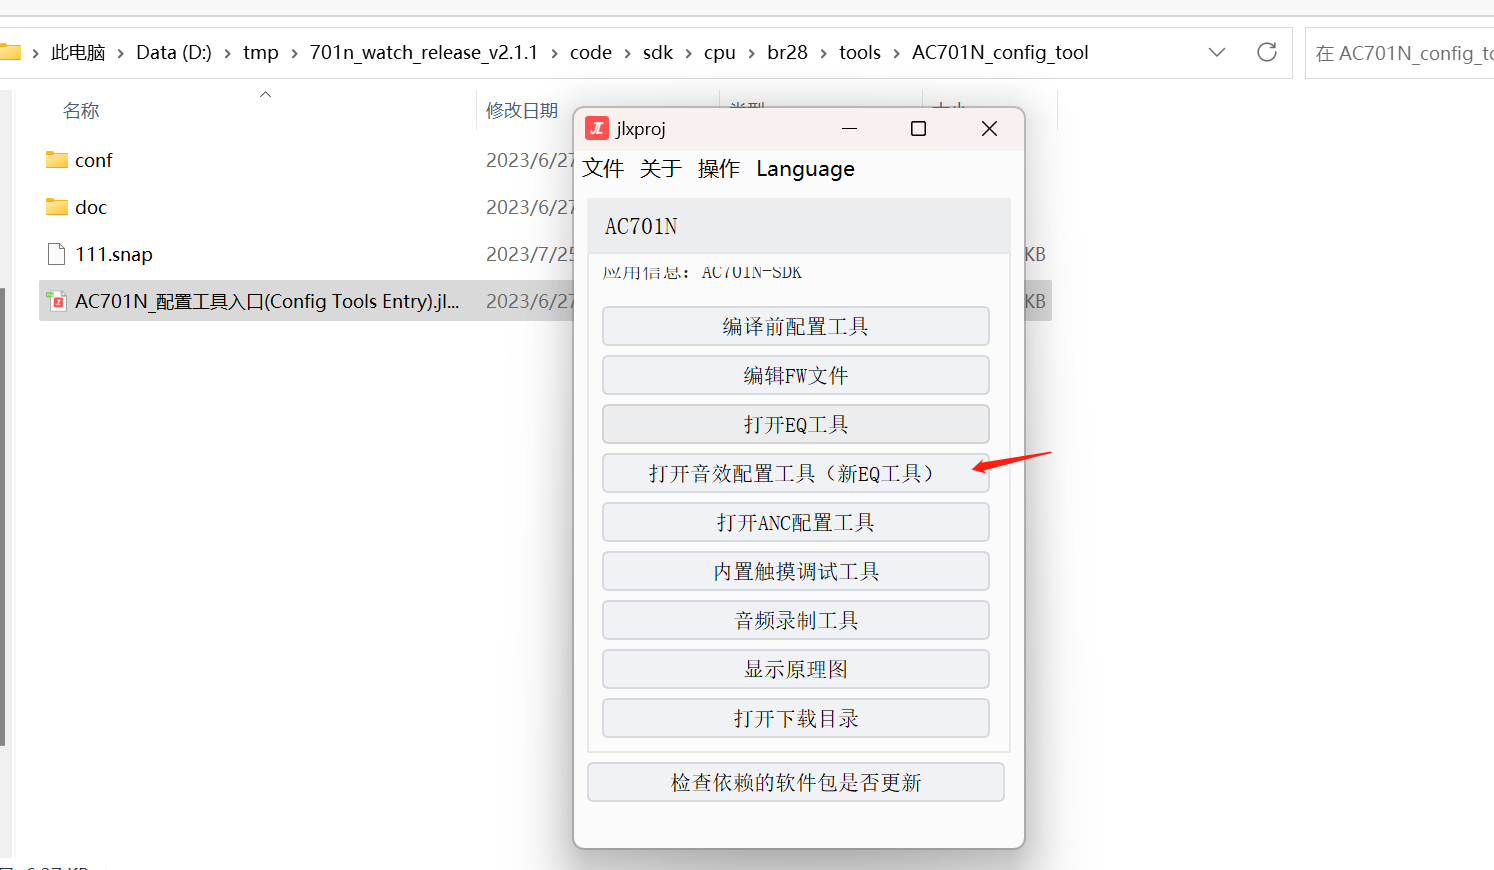Expand the chevron after sdk breadcrumb
The image size is (1494, 870).
689,53
